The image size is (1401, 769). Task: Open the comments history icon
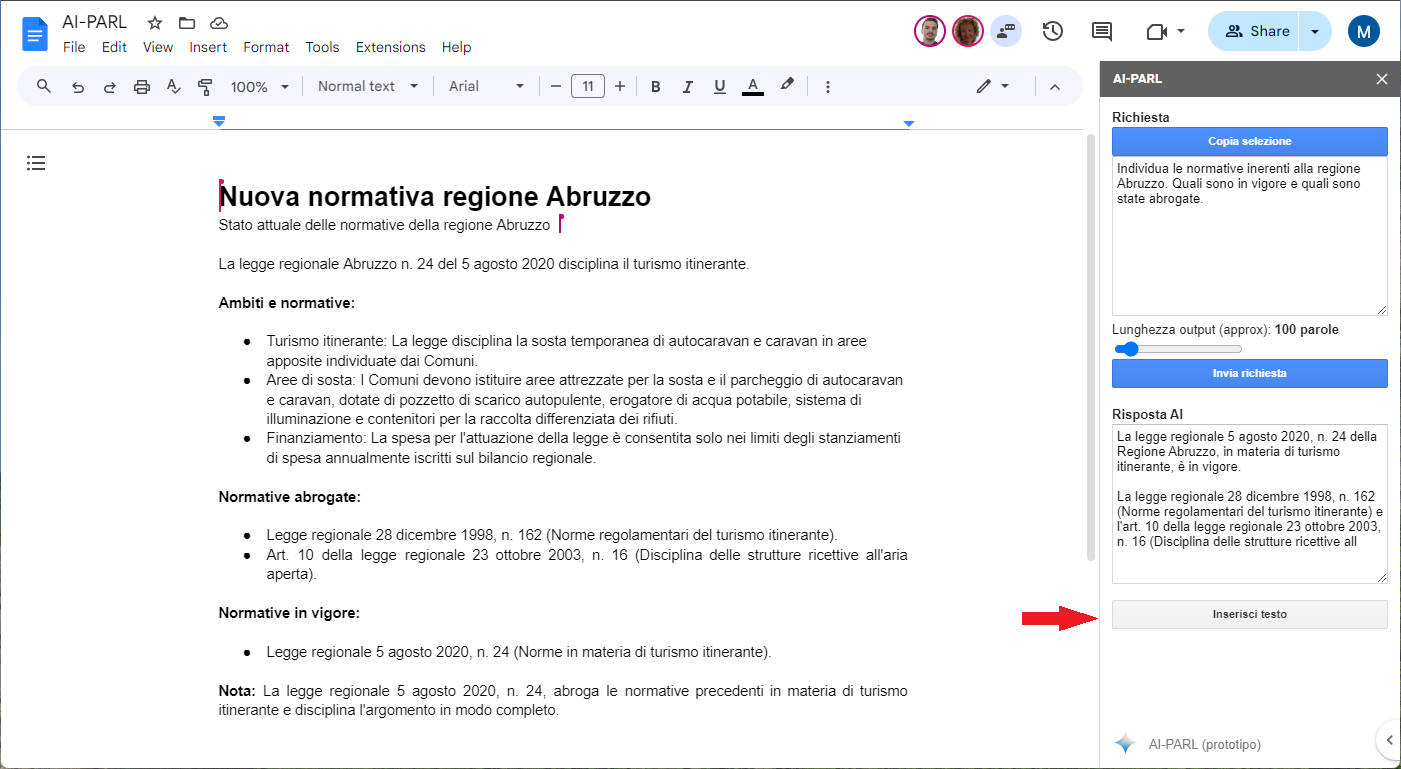[x=1102, y=31]
